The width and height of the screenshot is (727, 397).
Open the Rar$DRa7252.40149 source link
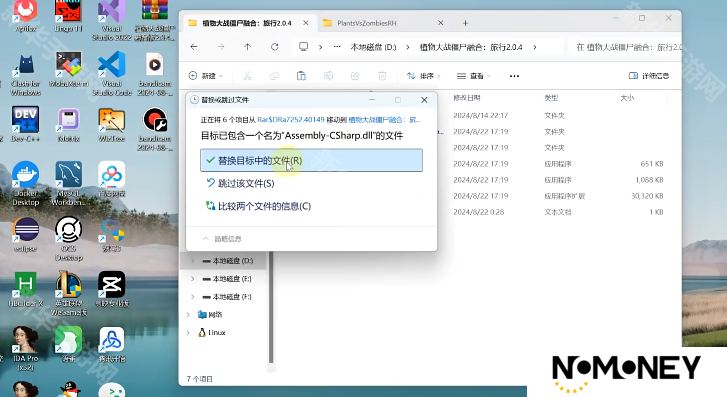pos(291,120)
